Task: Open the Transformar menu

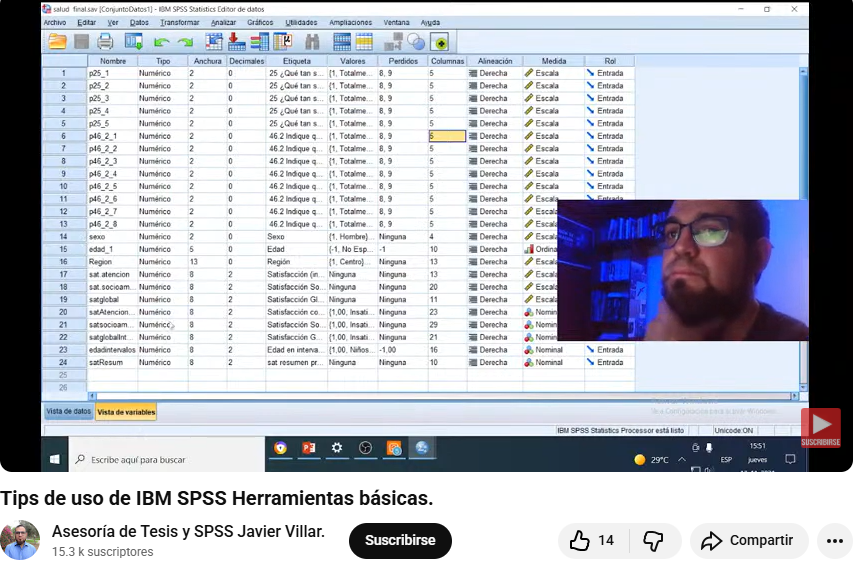Action: coord(179,22)
